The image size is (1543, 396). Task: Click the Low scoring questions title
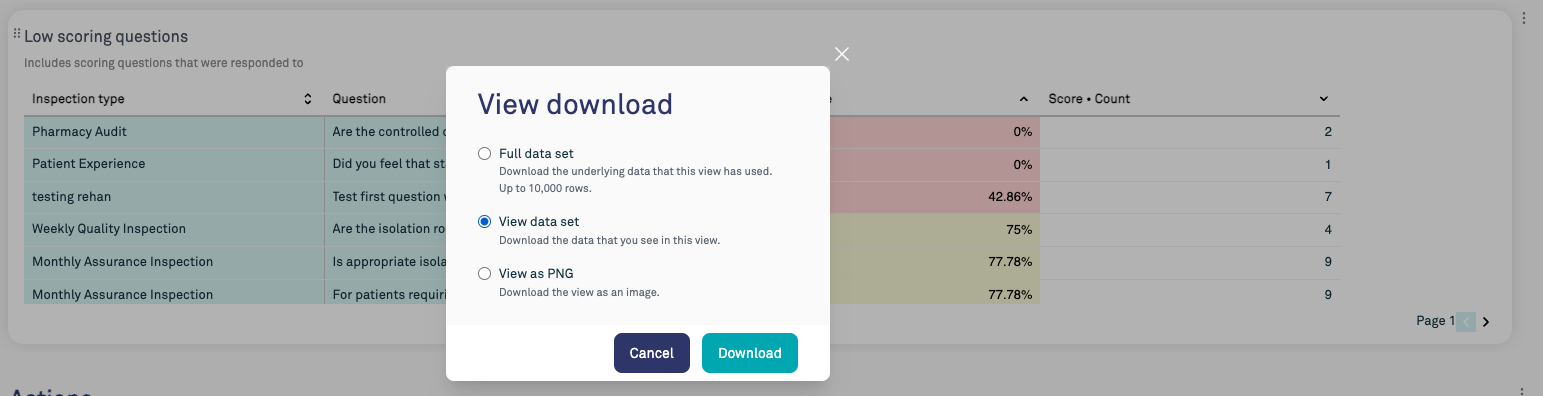(x=106, y=37)
